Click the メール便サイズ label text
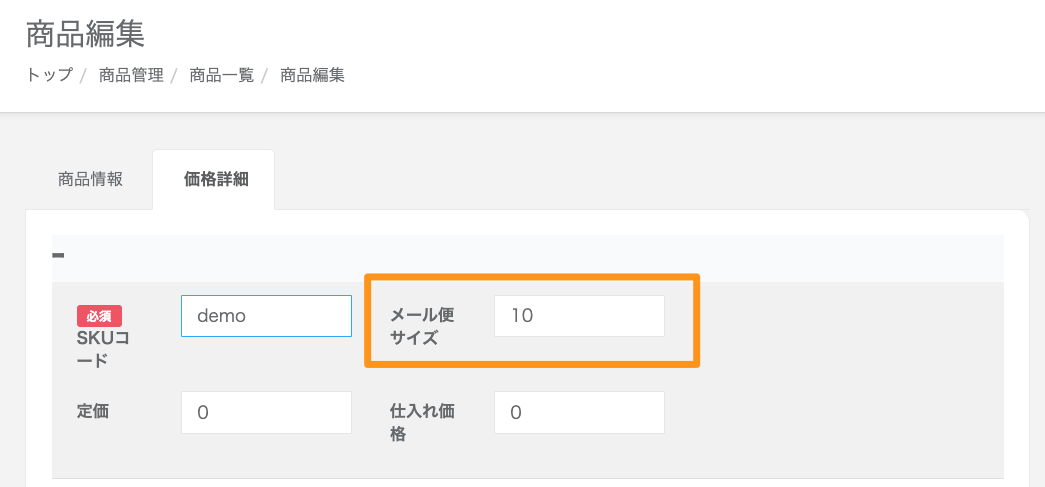Viewport: 1045px width, 487px height. coord(422,326)
